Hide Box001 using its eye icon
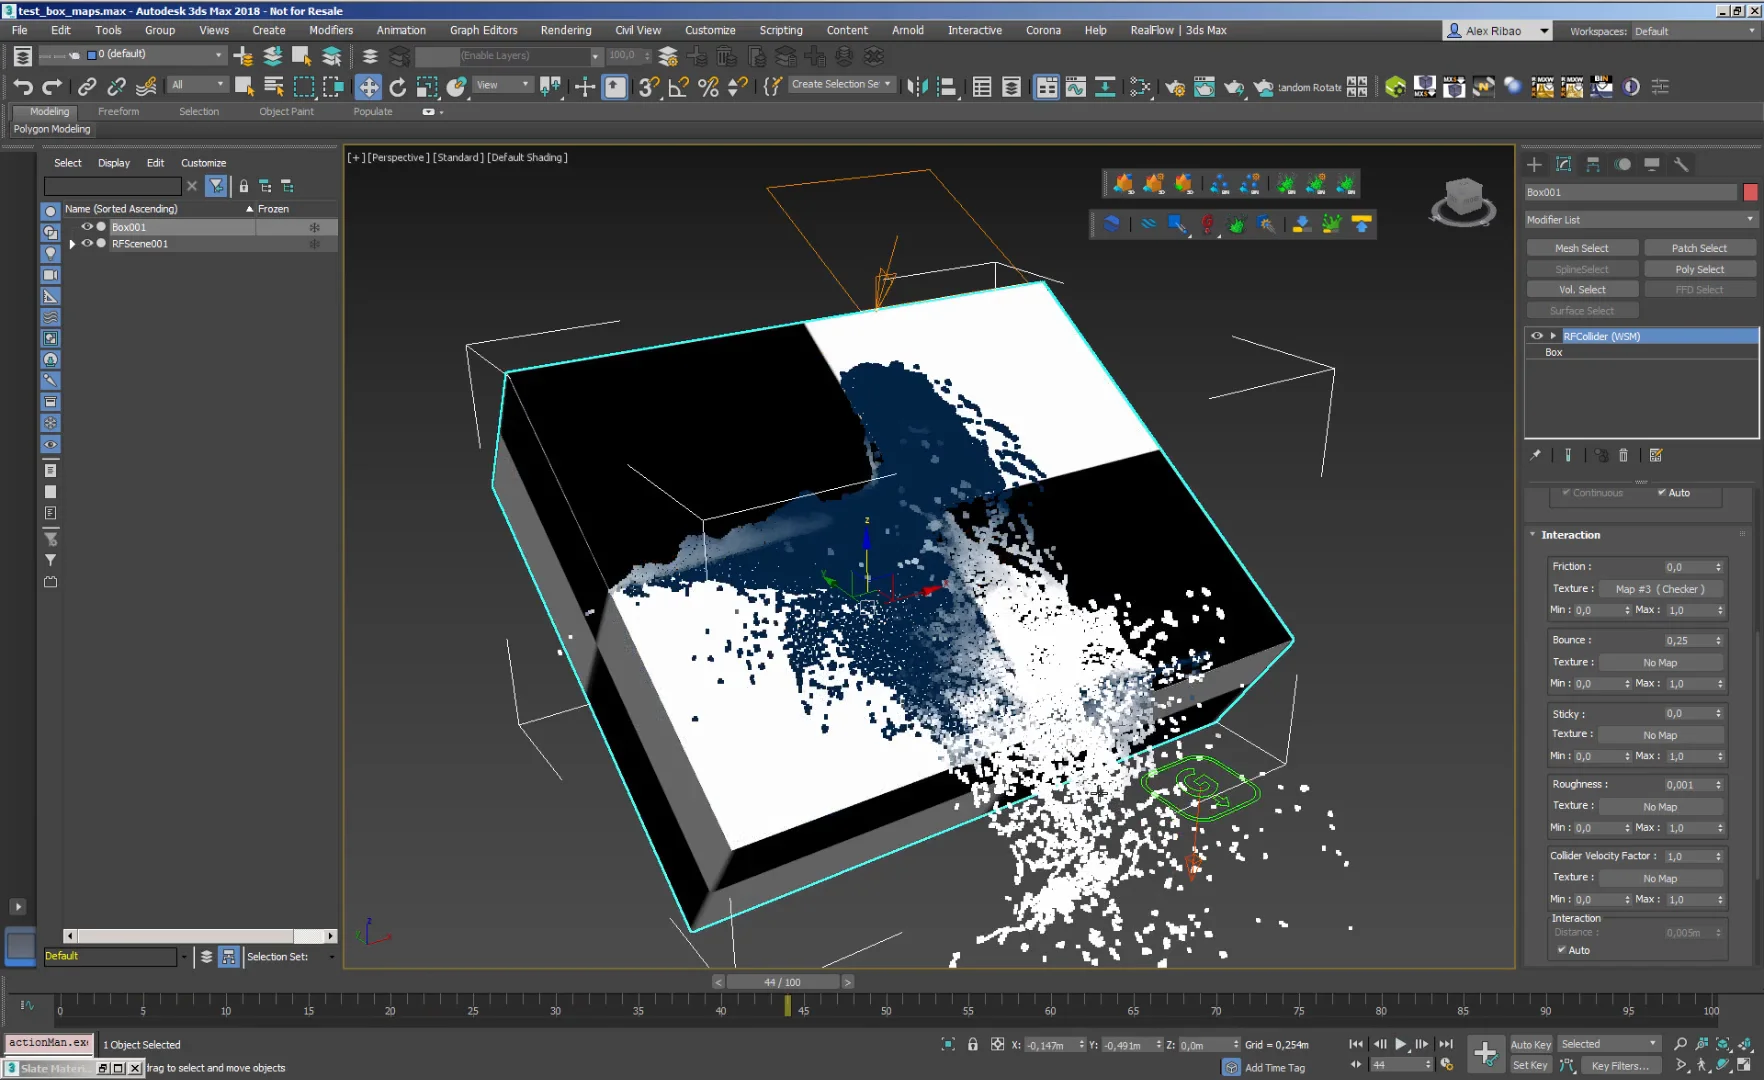 click(x=87, y=227)
